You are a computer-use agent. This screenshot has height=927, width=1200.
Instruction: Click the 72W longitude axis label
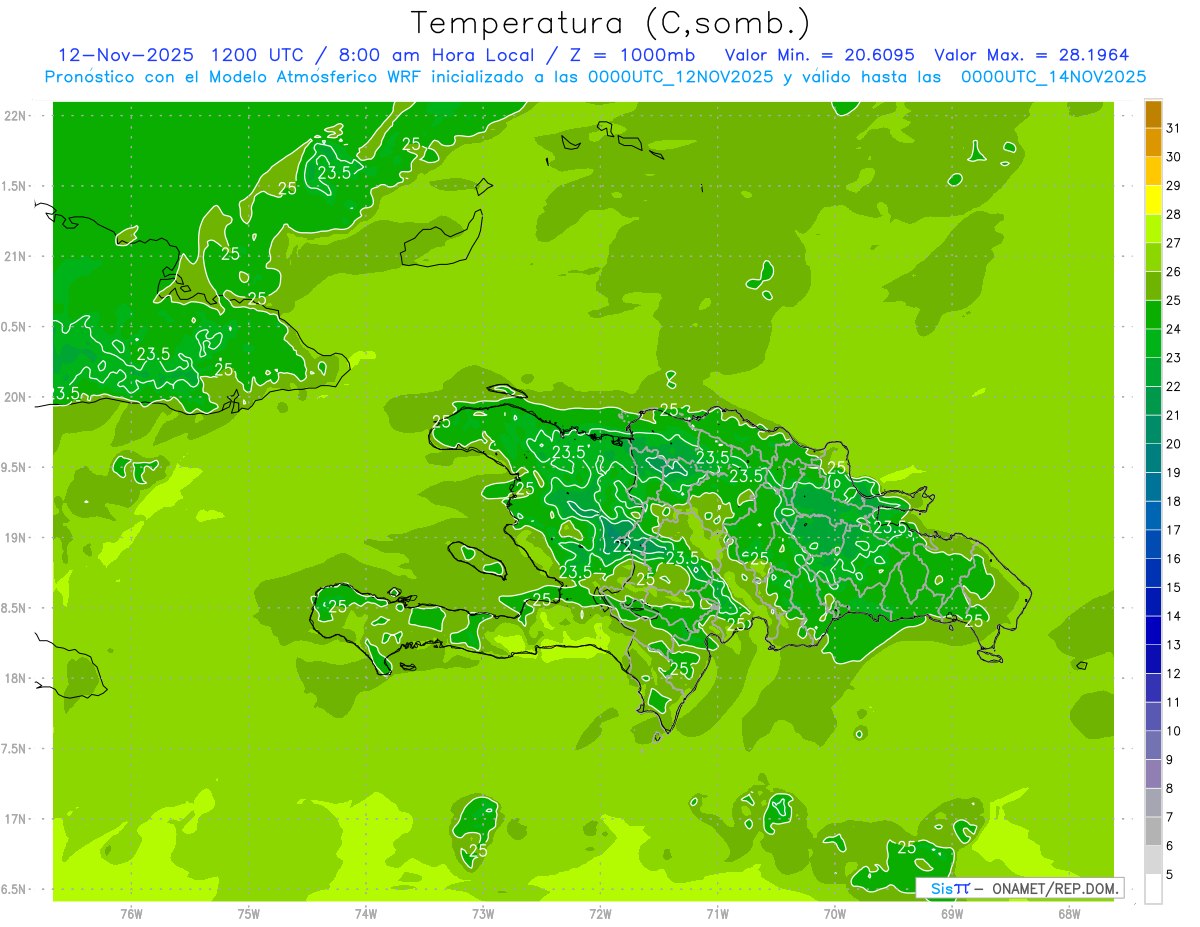[600, 914]
